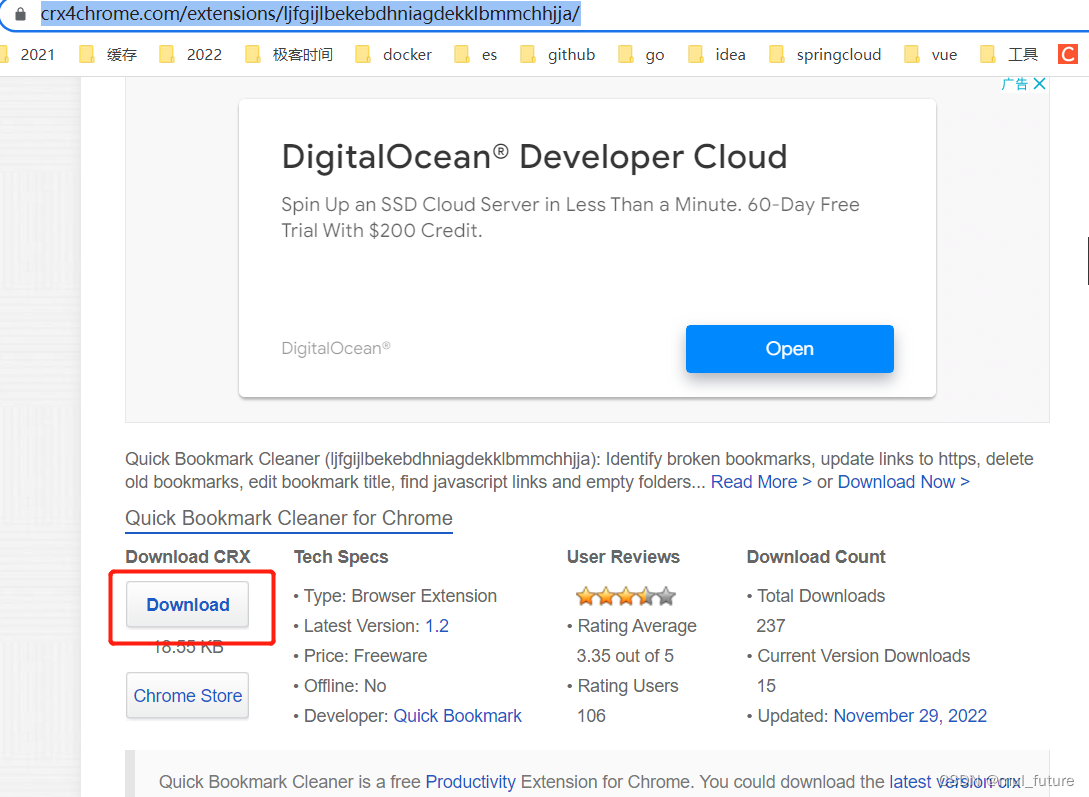The image size is (1089, 797).
Task: Click the DigitalOcean Developer Cloud ad title
Action: click(534, 157)
